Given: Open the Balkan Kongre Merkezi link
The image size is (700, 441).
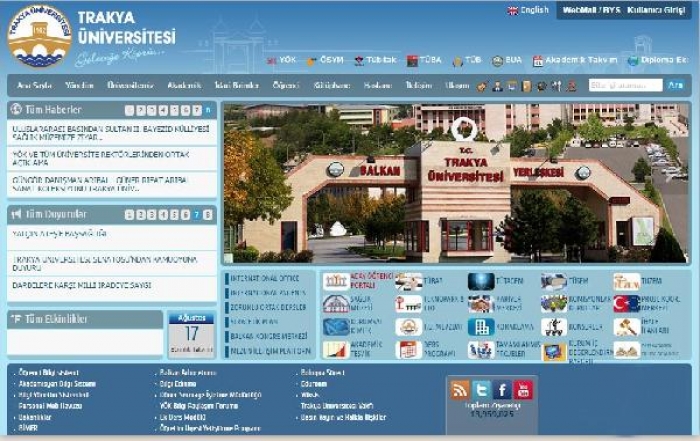Looking at the screenshot, I should tap(268, 336).
